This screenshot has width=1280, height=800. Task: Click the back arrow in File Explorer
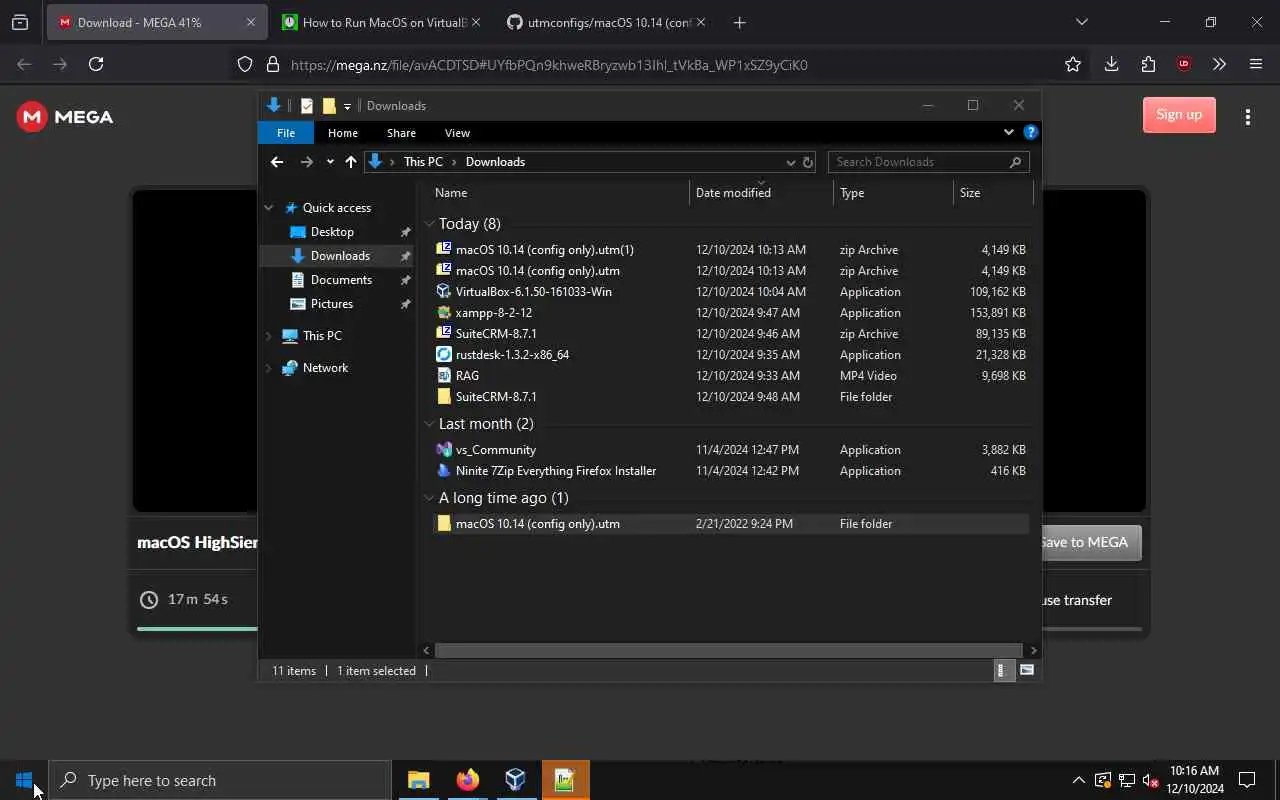[x=277, y=162]
